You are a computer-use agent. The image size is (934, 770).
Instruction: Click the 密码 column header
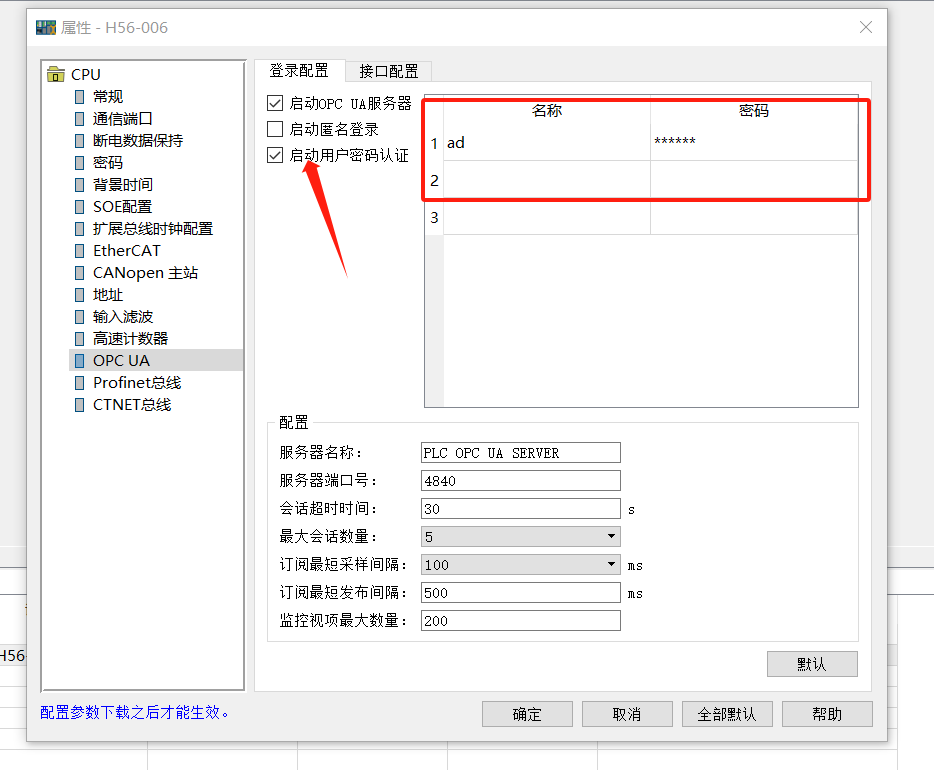[754, 111]
